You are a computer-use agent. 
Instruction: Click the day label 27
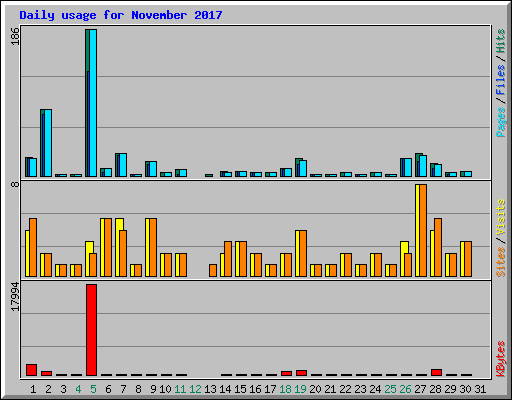pos(420,389)
